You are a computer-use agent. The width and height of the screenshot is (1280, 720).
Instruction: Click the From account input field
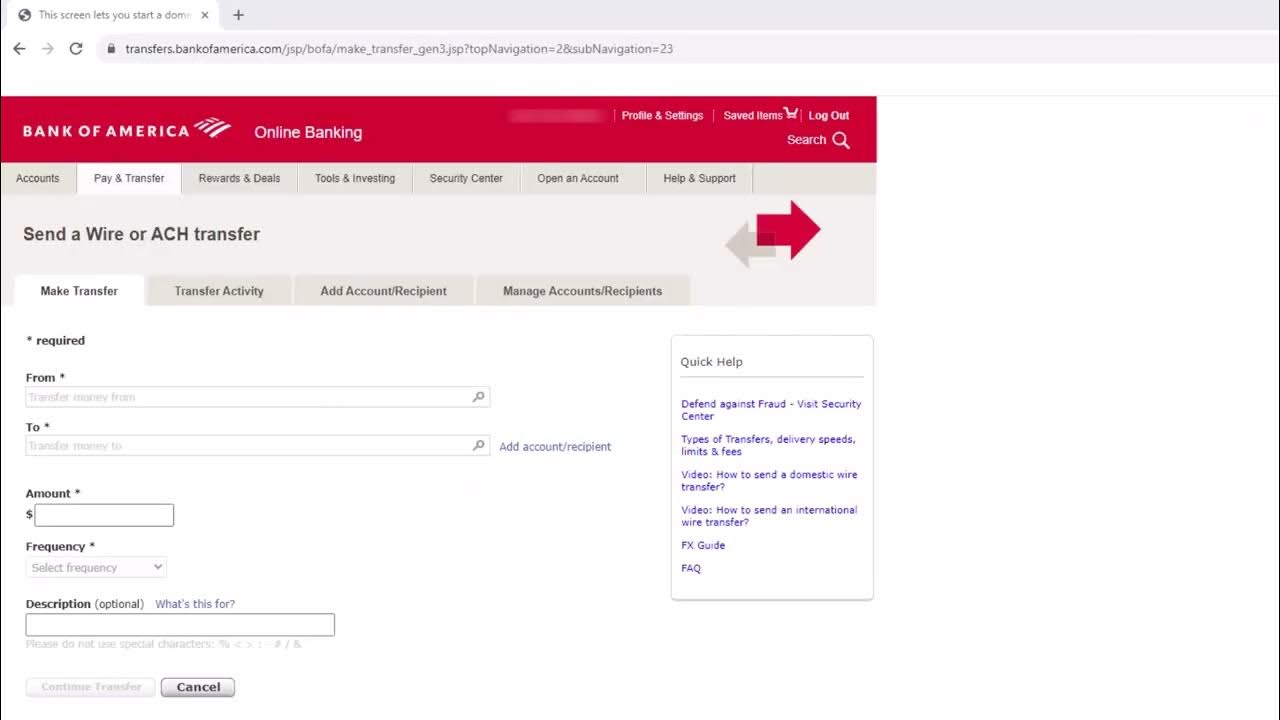coord(258,397)
